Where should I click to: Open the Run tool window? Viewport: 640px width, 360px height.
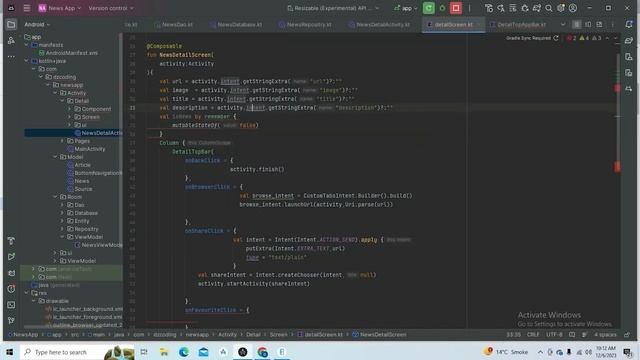pos(11,257)
